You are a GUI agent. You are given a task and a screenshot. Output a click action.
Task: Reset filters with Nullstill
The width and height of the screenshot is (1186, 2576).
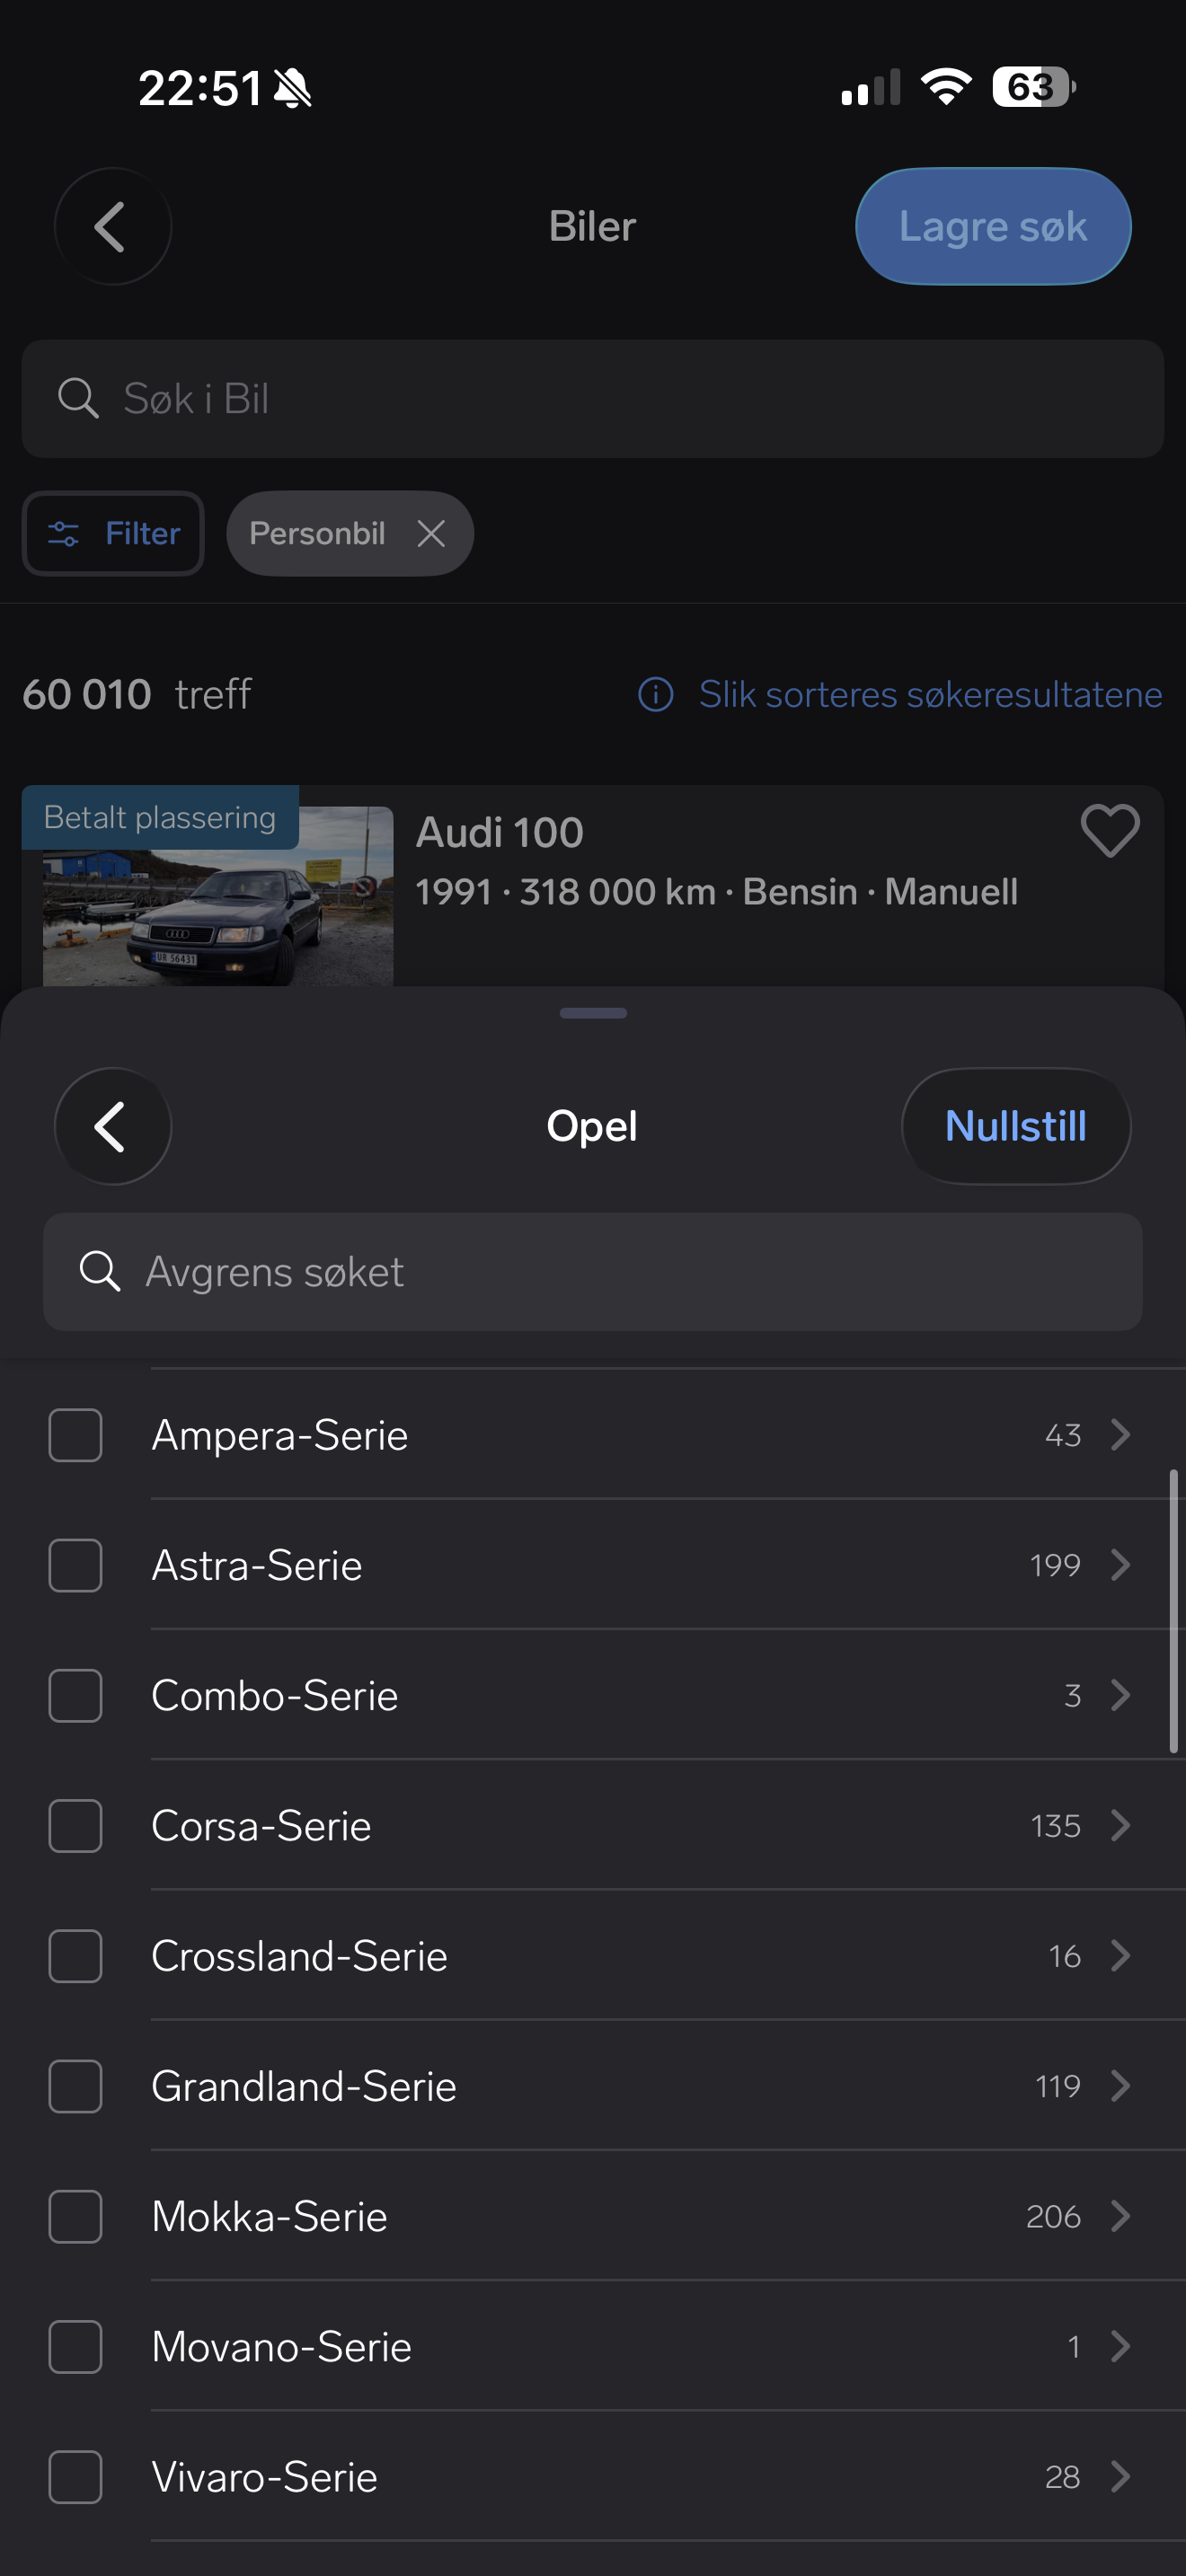[1015, 1127]
